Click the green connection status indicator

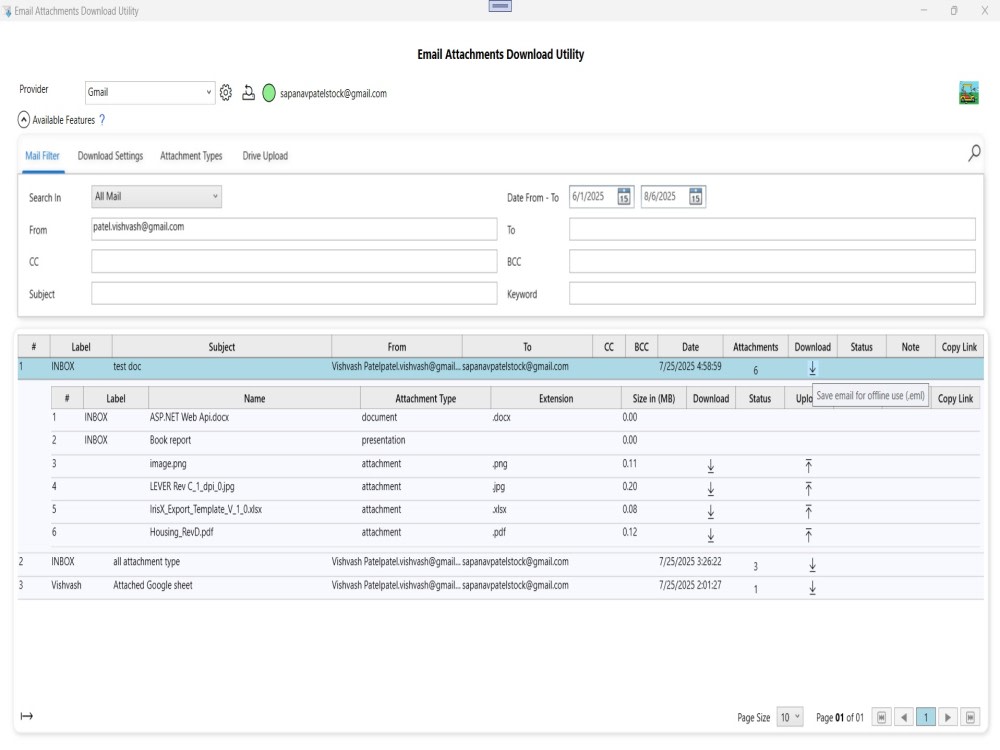pos(269,93)
